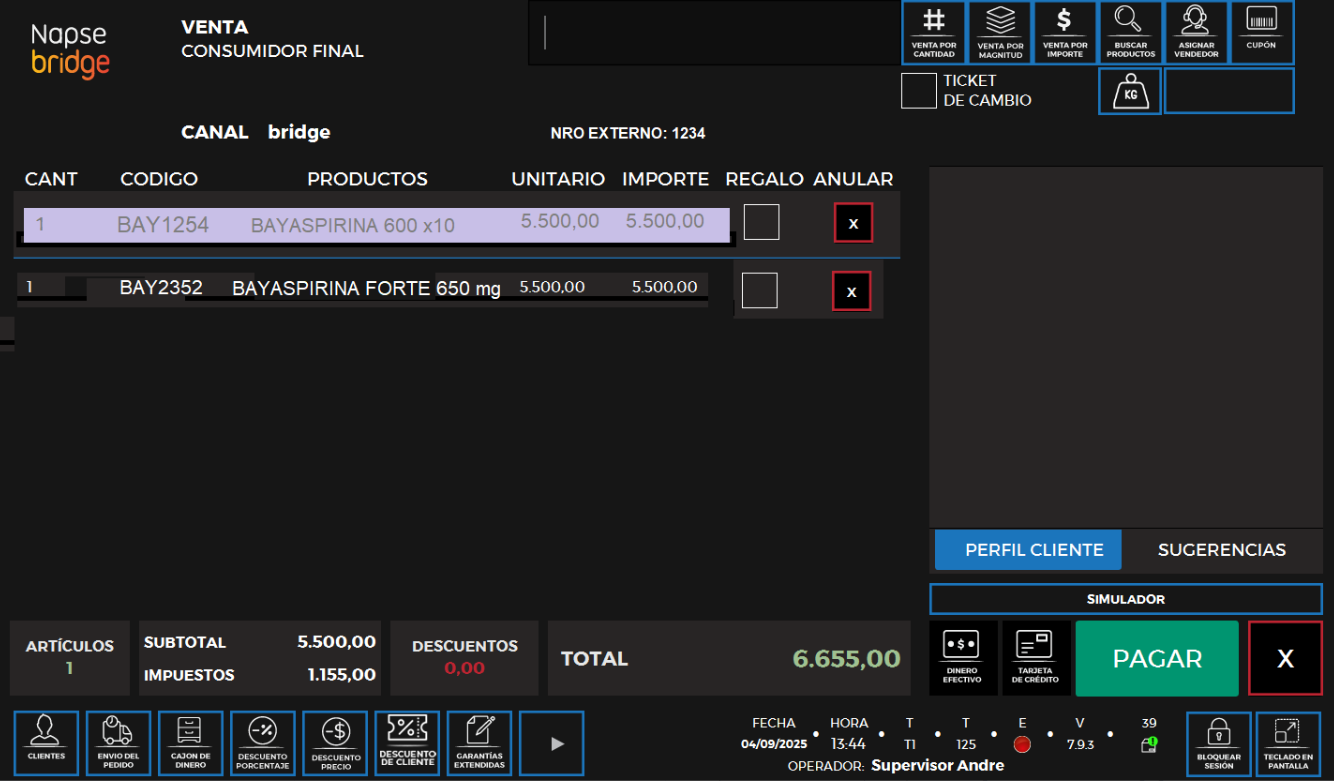This screenshot has width=1334, height=781.
Task: Open the Cupón barcode button
Action: 1262,33
